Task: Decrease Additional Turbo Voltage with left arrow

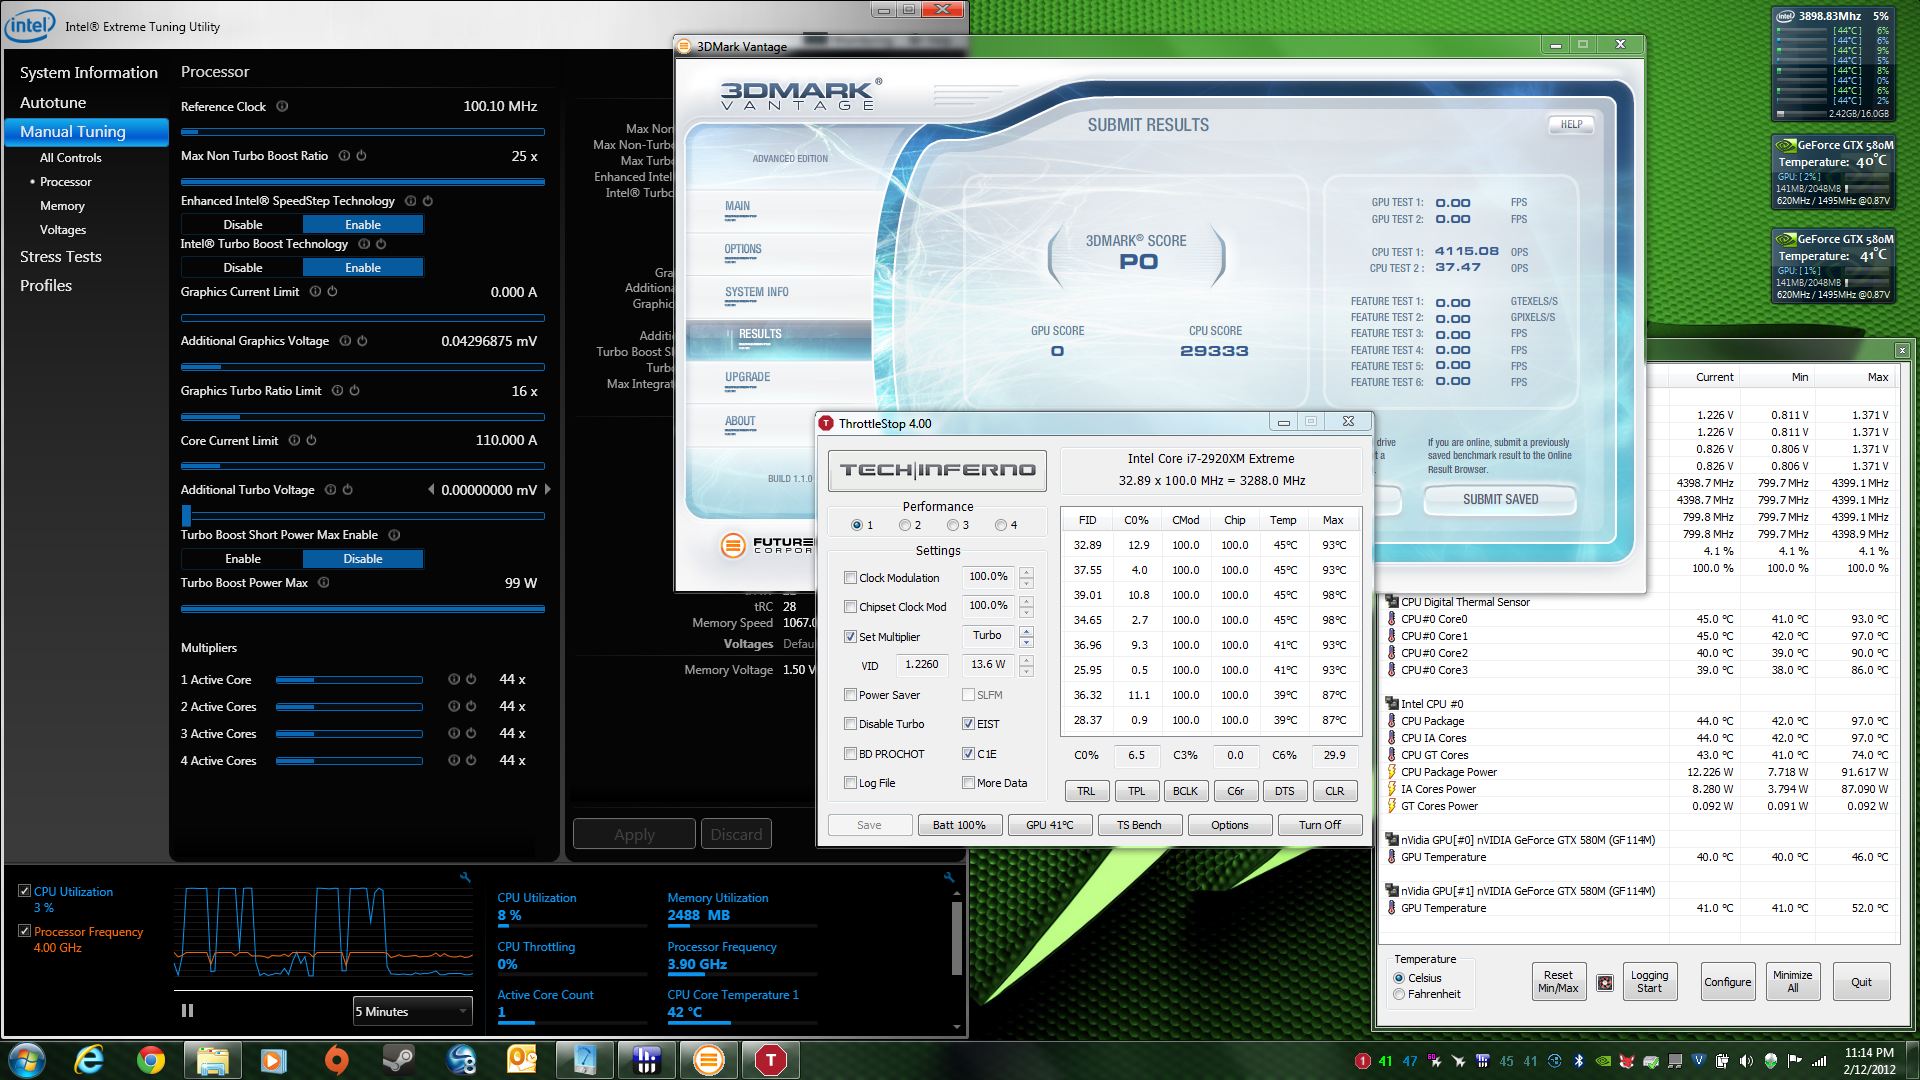Action: tap(431, 489)
